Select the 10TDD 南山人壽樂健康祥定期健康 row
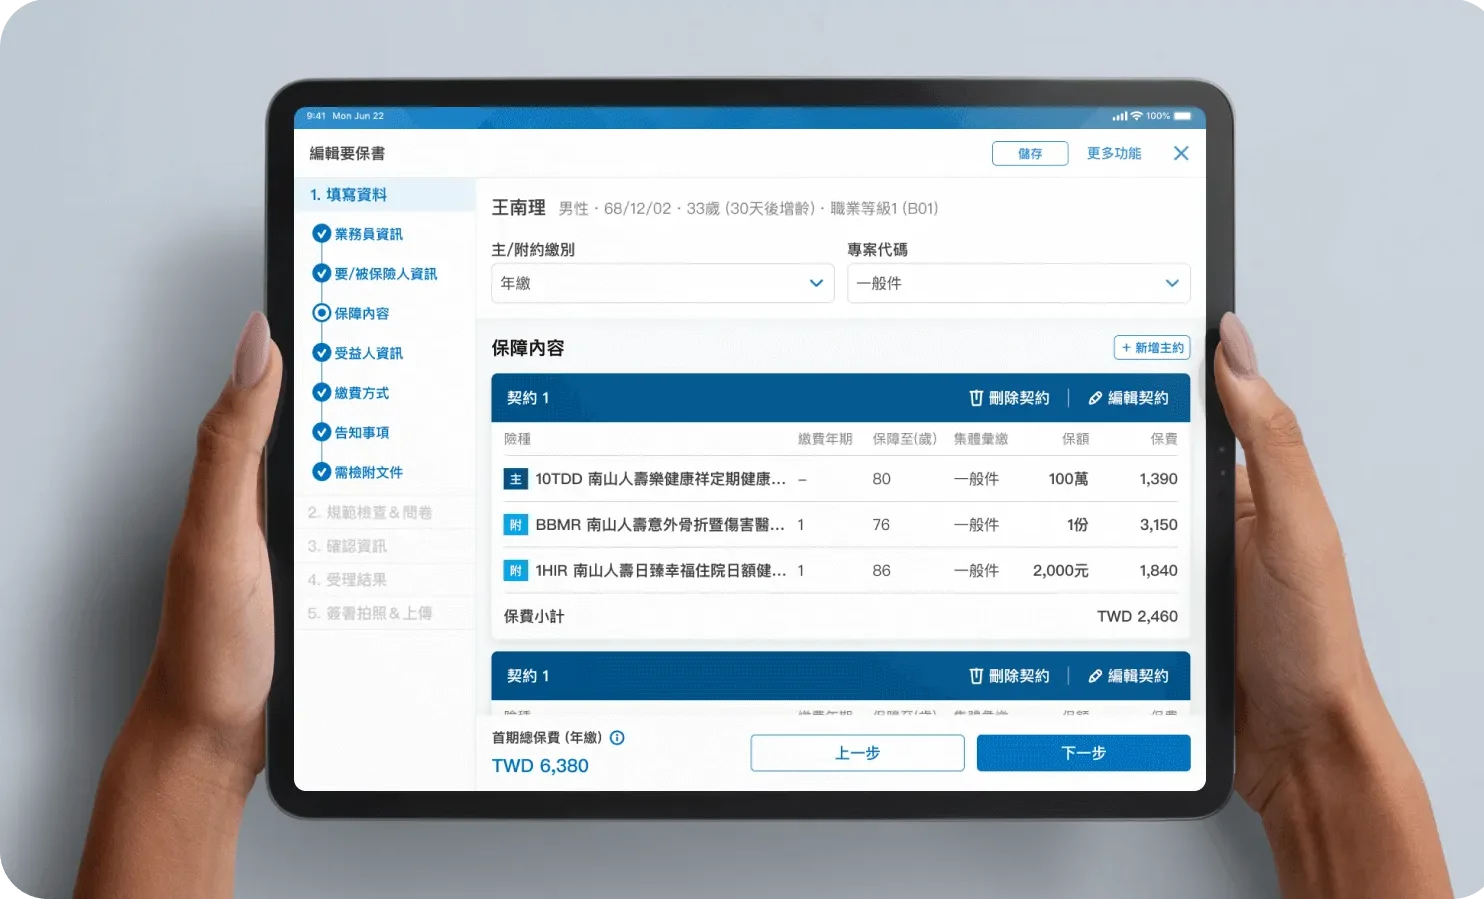Screen dimensions: 1484x899 [841, 479]
